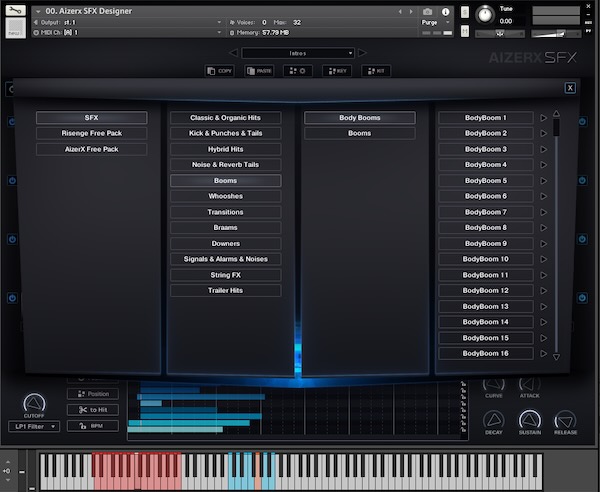This screenshot has width=600, height=492.
Task: Choose the Trailer Hits category
Action: point(225,290)
